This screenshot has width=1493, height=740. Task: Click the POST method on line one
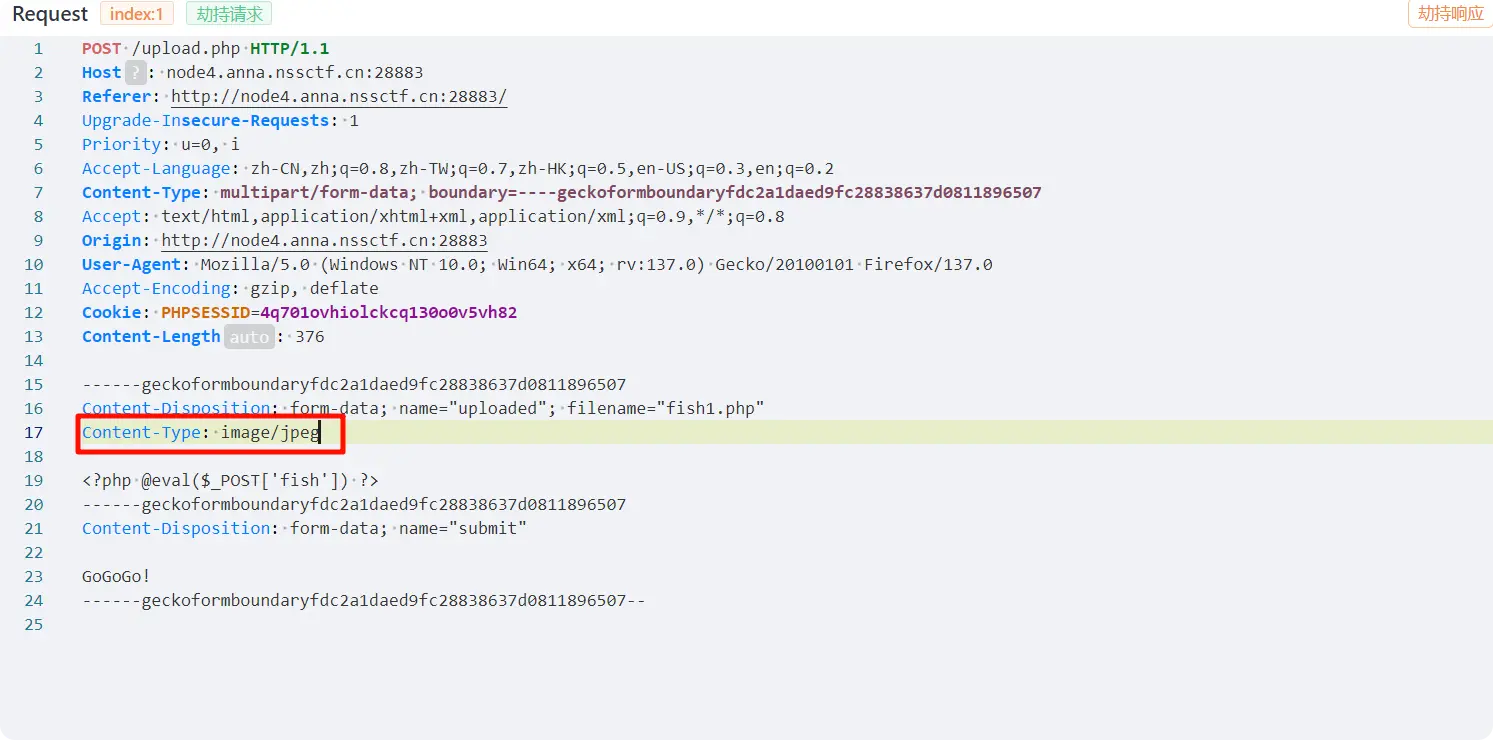tap(101, 48)
